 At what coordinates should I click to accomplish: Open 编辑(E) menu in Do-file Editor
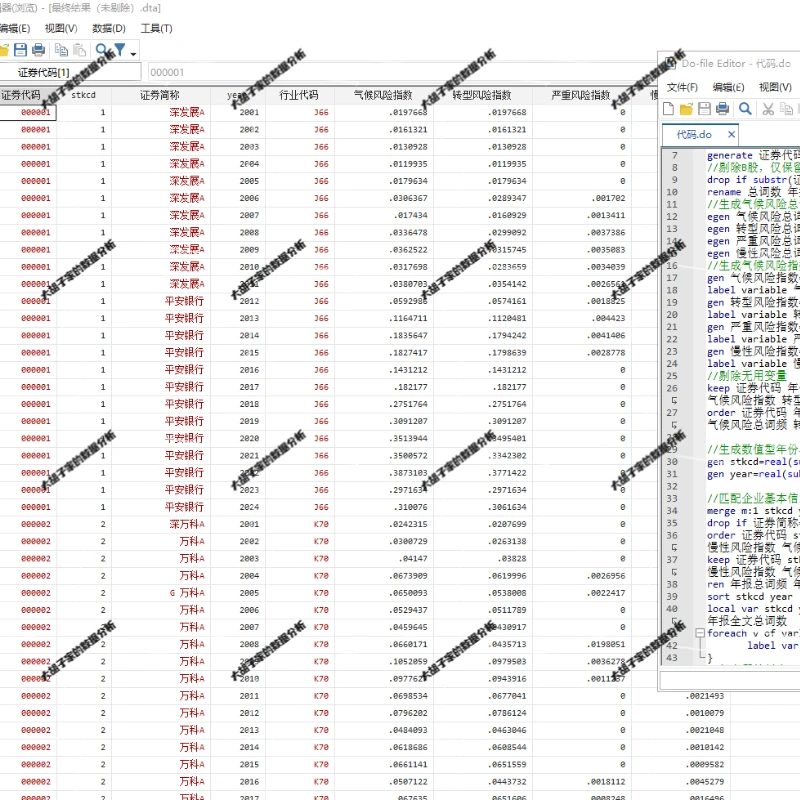728,87
